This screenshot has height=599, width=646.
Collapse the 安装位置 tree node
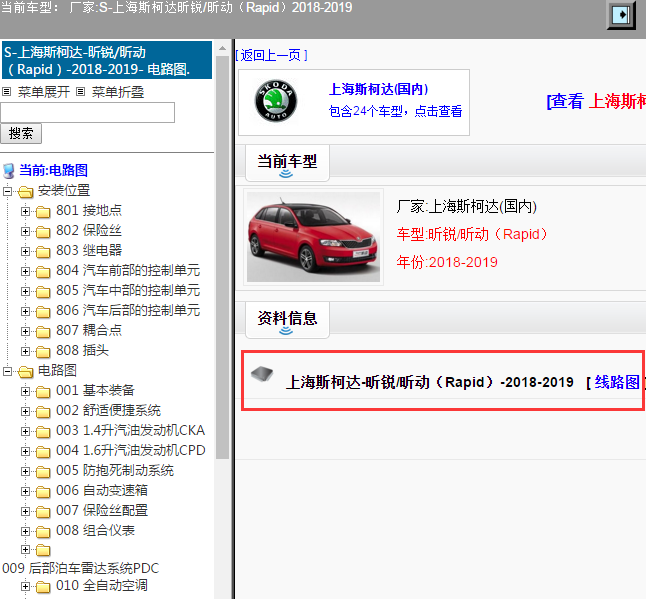[x=7, y=191]
